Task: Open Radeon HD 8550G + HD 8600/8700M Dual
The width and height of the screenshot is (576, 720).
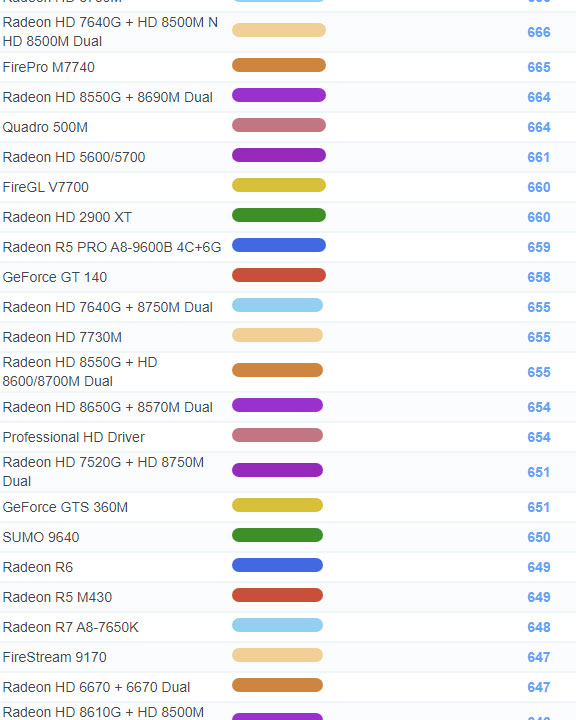Action: (x=80, y=371)
